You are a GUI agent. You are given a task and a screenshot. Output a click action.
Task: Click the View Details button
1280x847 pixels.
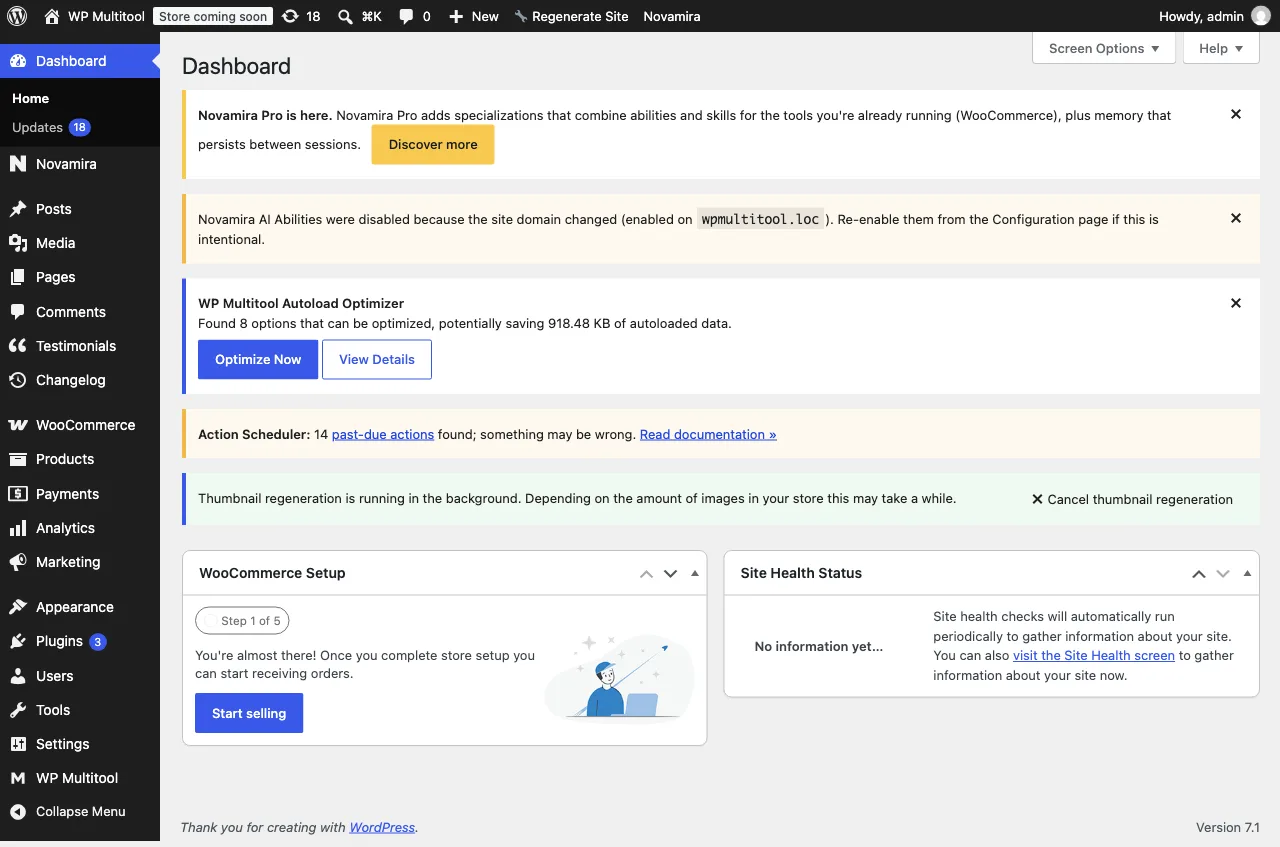377,359
